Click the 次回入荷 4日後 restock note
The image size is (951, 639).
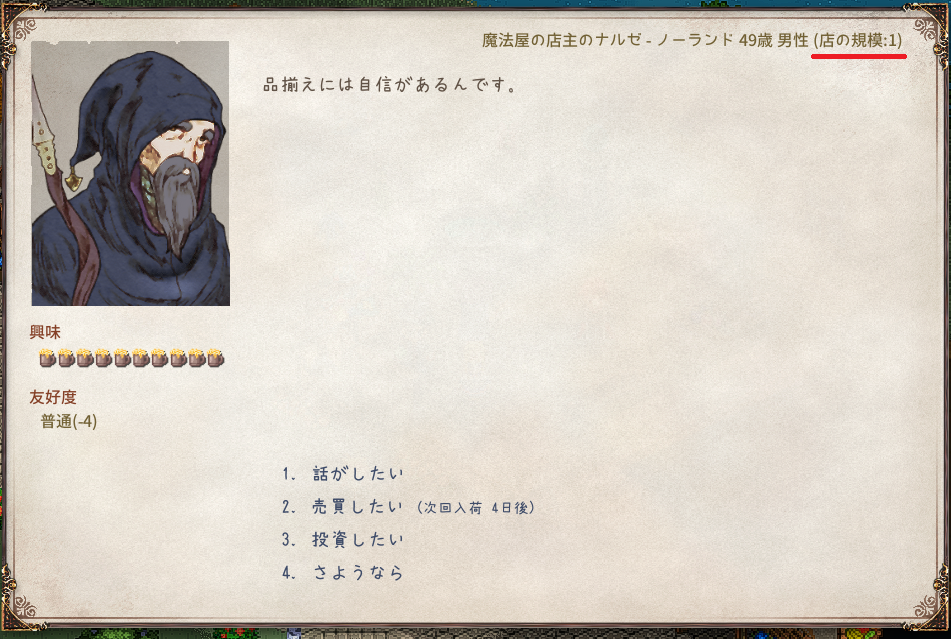point(476,507)
